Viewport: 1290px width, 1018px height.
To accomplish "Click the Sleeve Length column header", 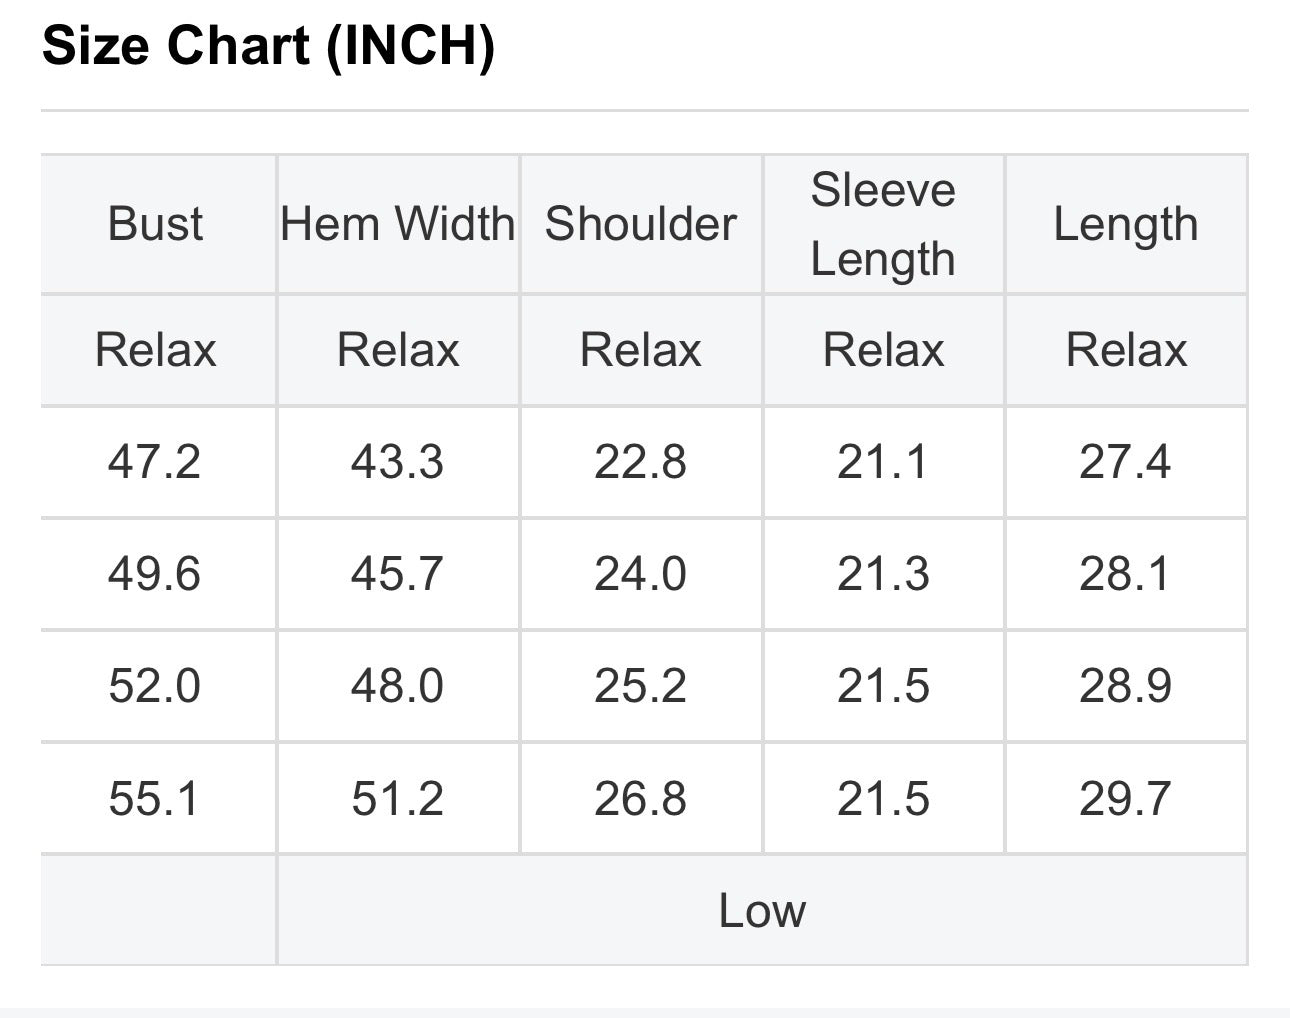I will tap(883, 224).
